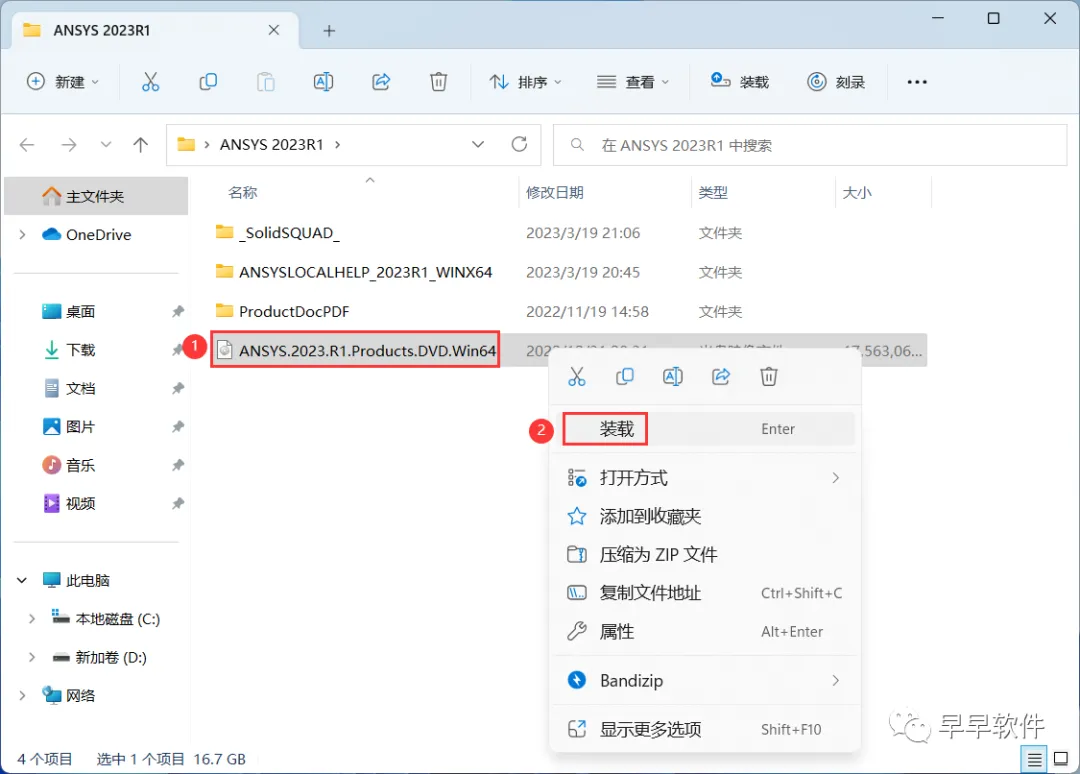Viewport: 1080px width, 774px height.
Task: Sort by the 名称 column header
Action: coord(243,193)
